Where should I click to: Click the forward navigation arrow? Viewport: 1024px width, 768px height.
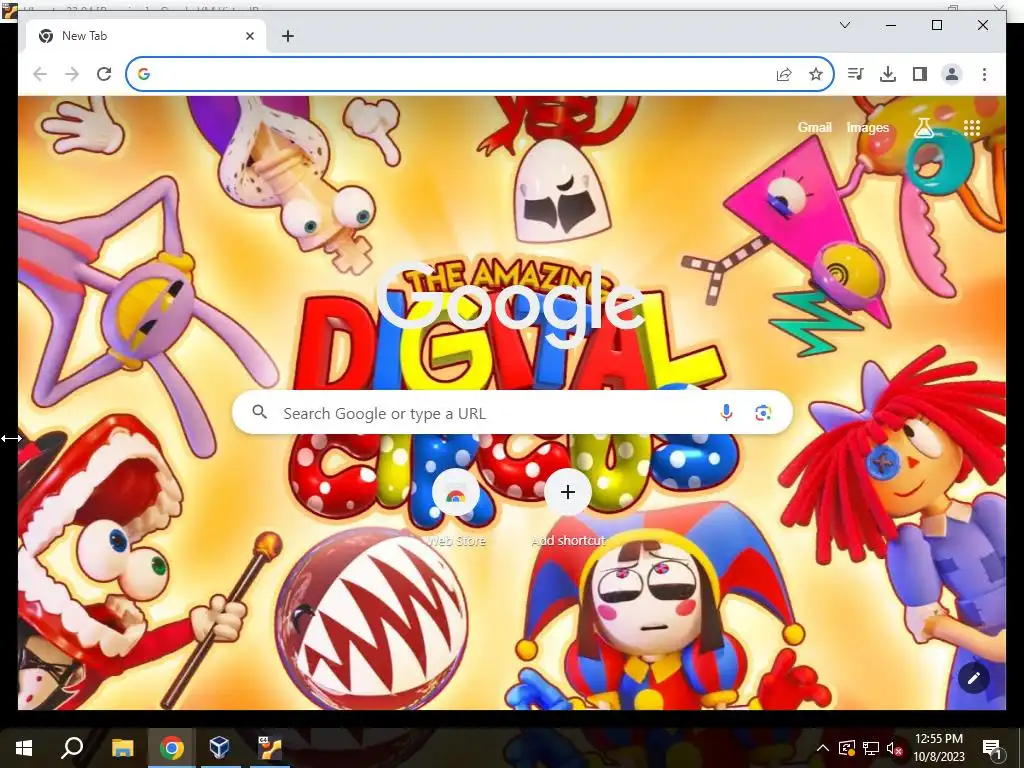coord(72,74)
